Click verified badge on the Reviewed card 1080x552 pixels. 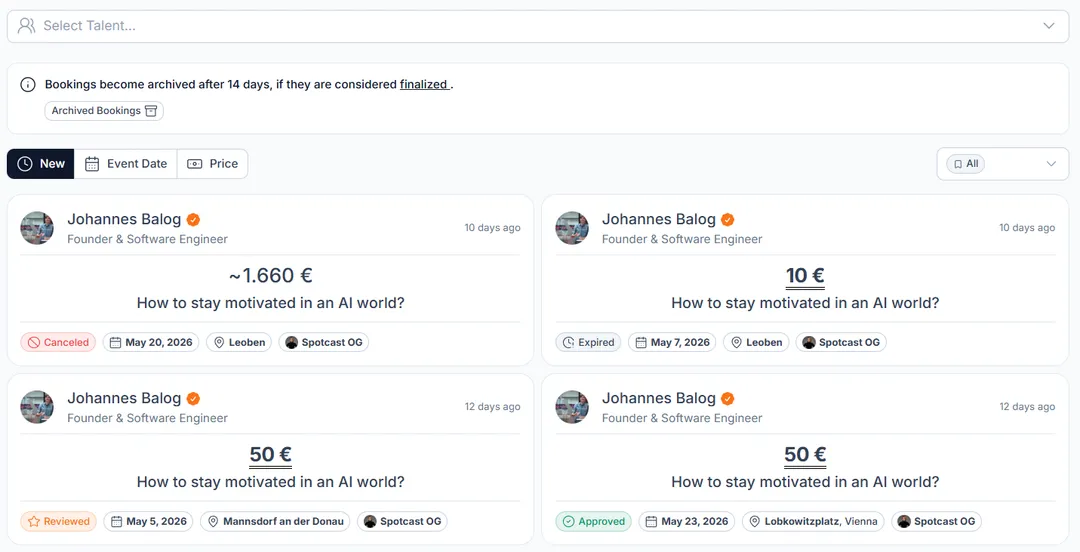click(194, 399)
